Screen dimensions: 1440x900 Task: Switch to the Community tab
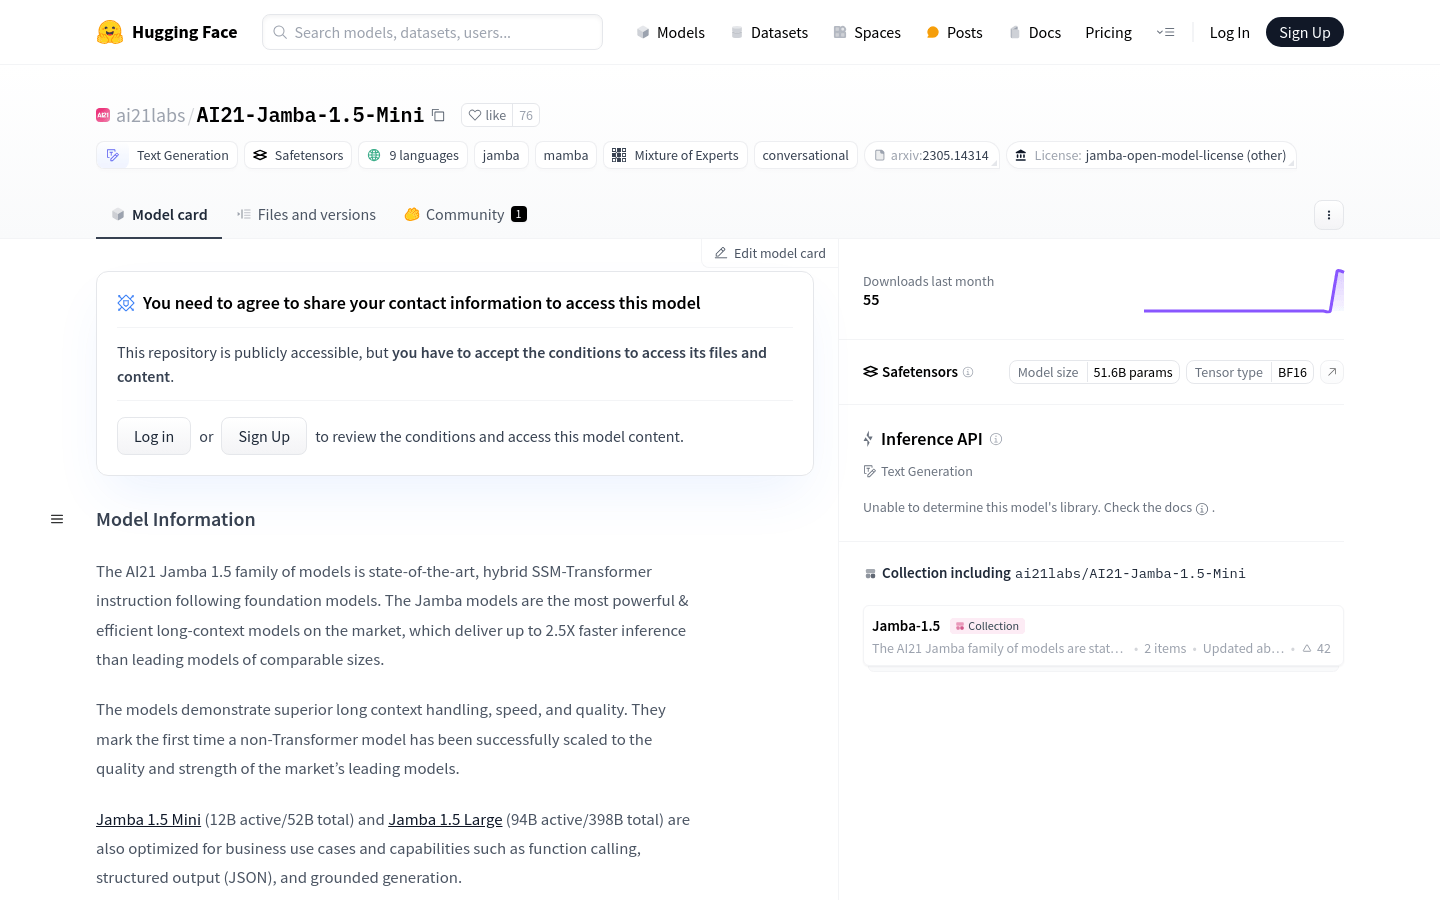[465, 215]
